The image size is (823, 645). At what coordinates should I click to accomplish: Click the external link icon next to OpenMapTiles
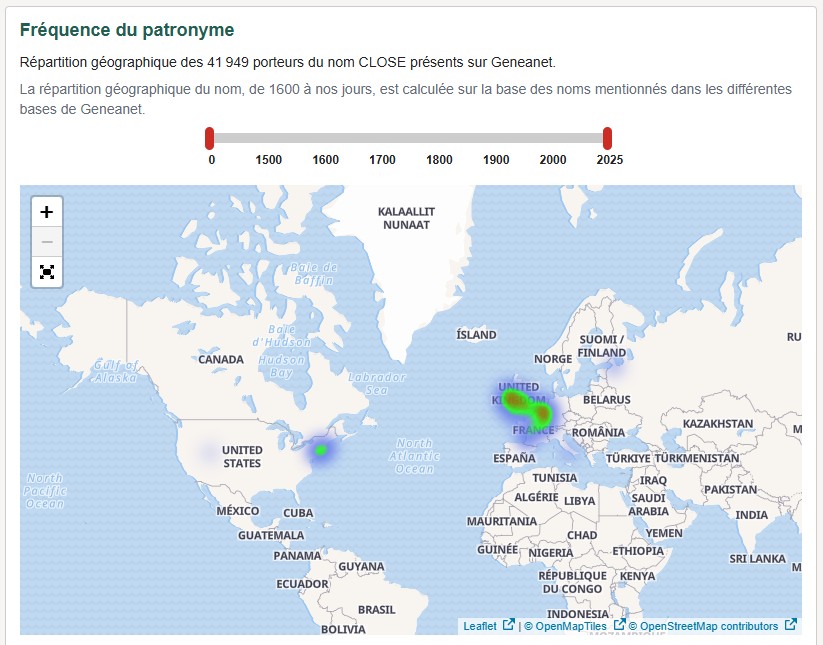pyautogui.click(x=618, y=624)
